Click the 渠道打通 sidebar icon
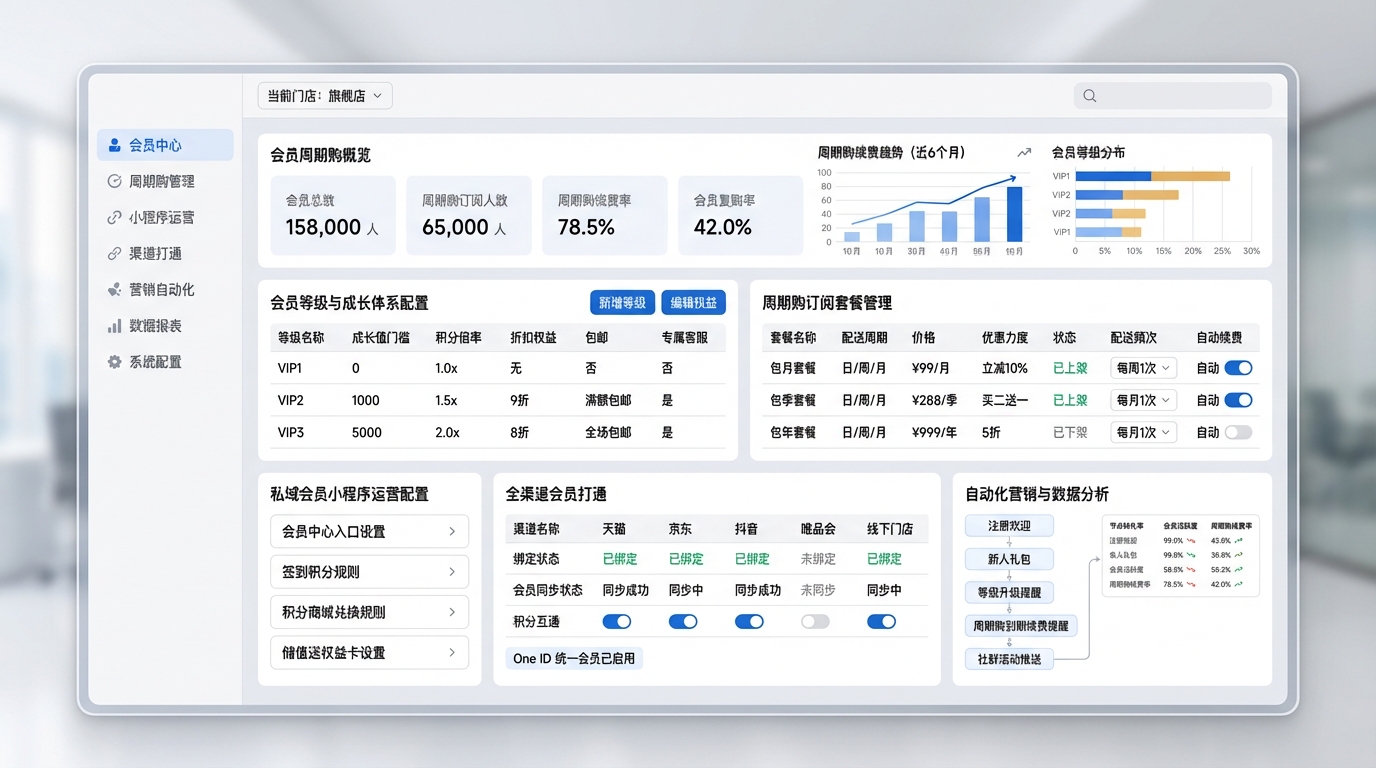This screenshot has height=768, width=1376. point(114,254)
